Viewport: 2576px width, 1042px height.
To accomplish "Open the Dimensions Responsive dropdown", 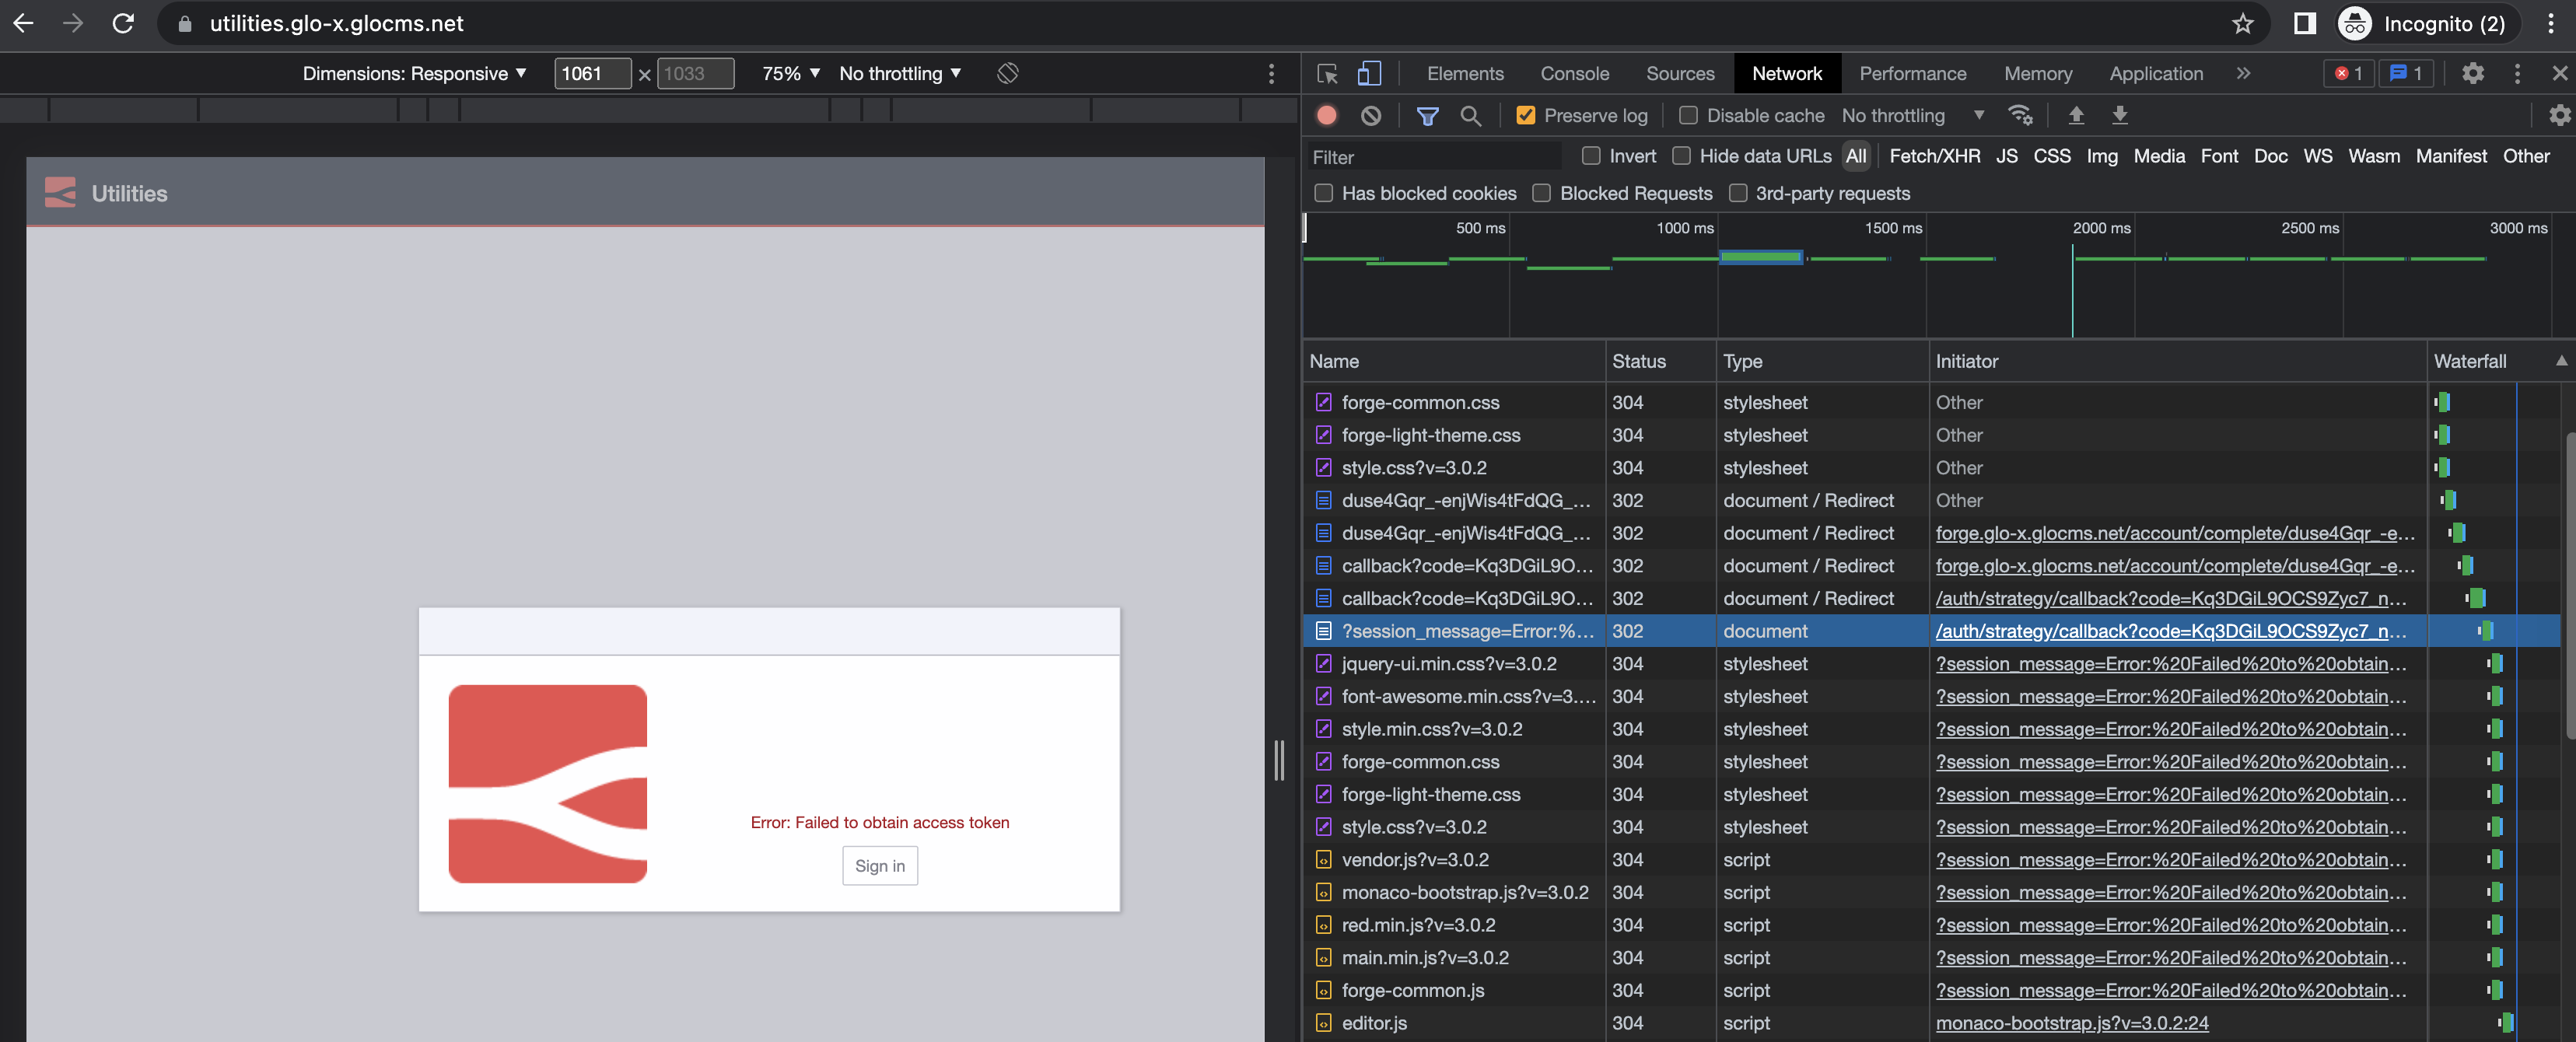I will coord(417,73).
